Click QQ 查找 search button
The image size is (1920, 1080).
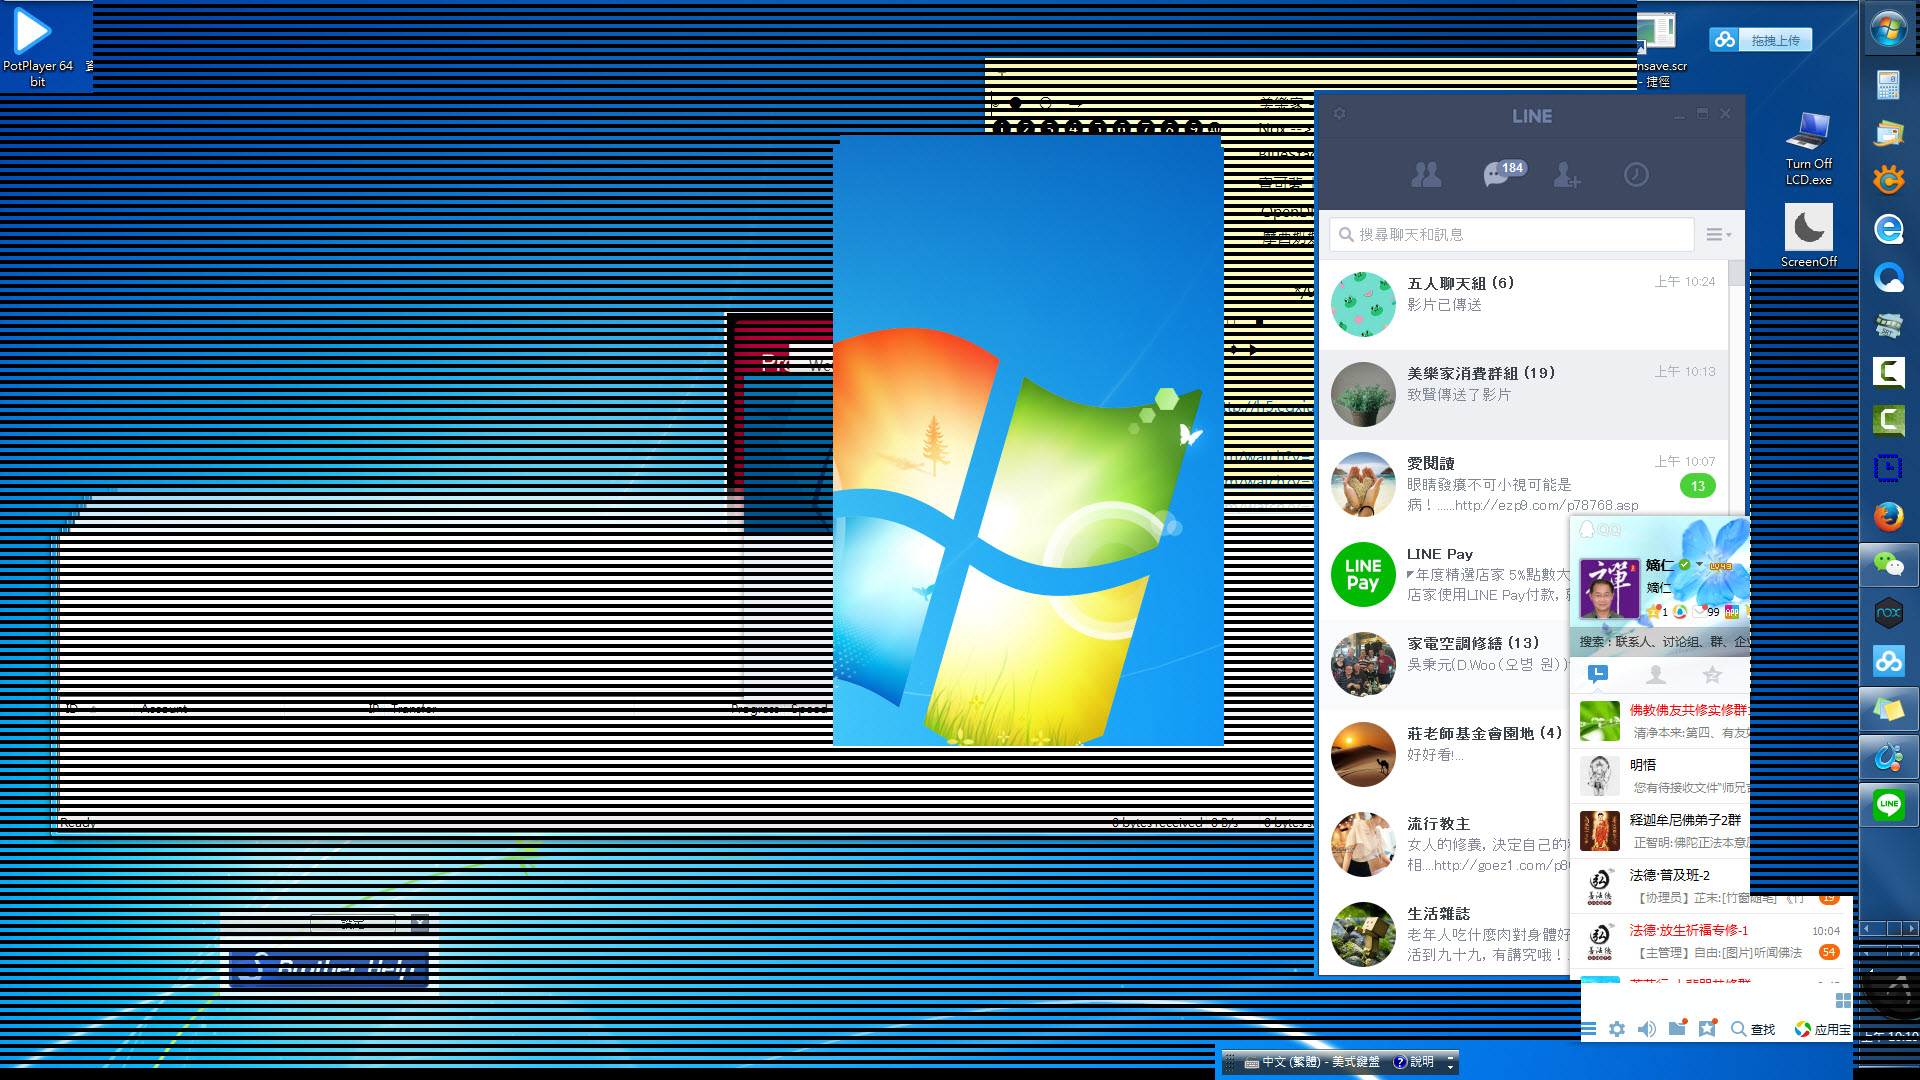click(1753, 1029)
